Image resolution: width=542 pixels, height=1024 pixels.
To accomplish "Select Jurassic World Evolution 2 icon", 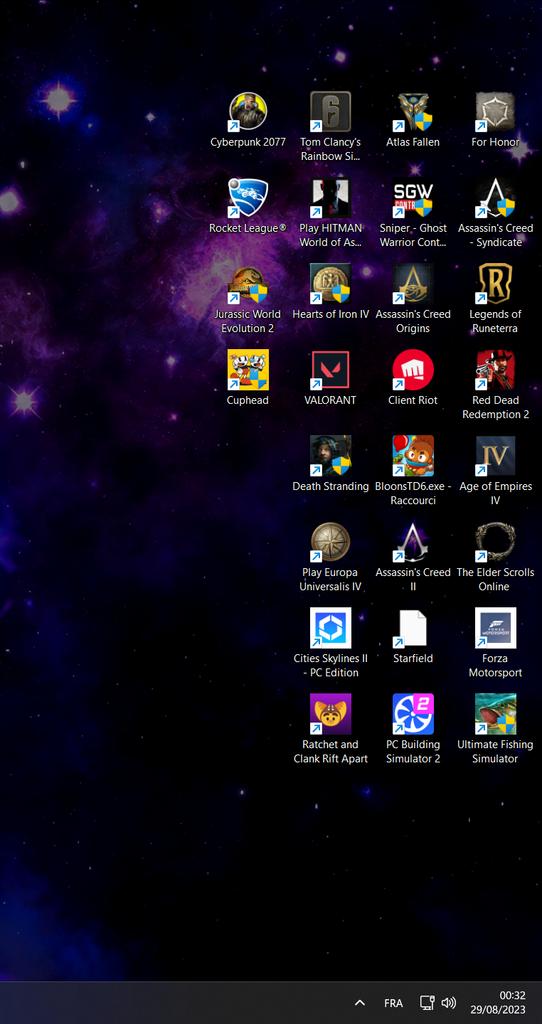I will (247, 284).
